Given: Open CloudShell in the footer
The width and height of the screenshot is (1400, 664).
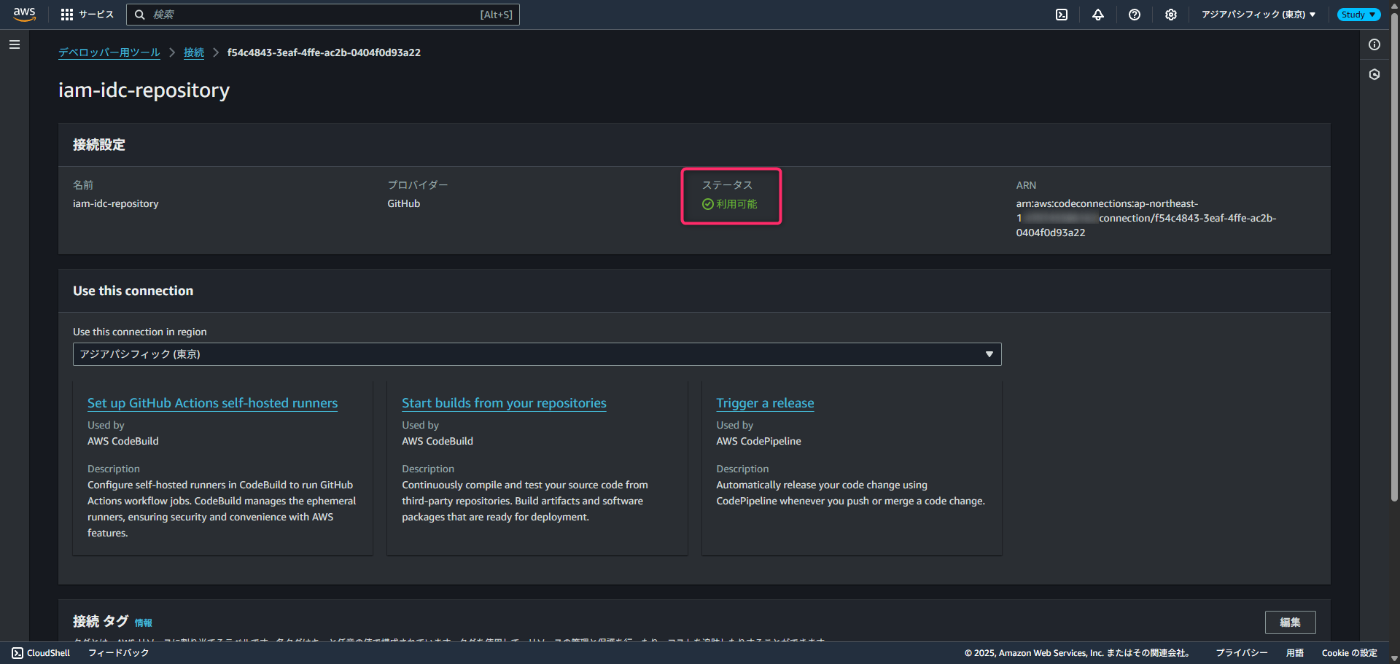Looking at the screenshot, I should click(x=41, y=653).
